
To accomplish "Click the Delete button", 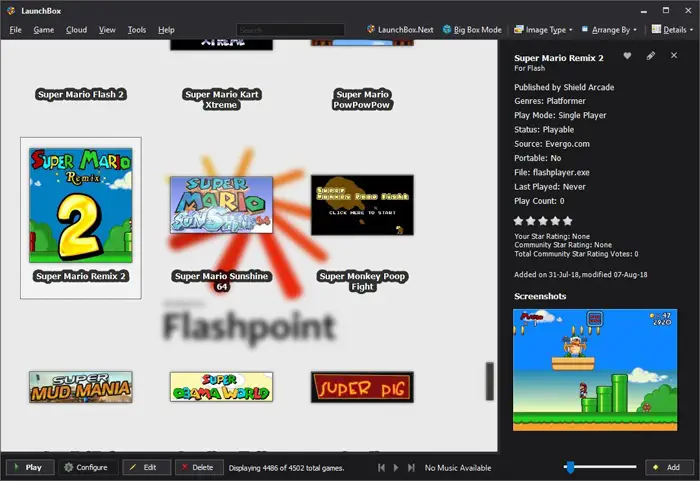I will coord(199,467).
